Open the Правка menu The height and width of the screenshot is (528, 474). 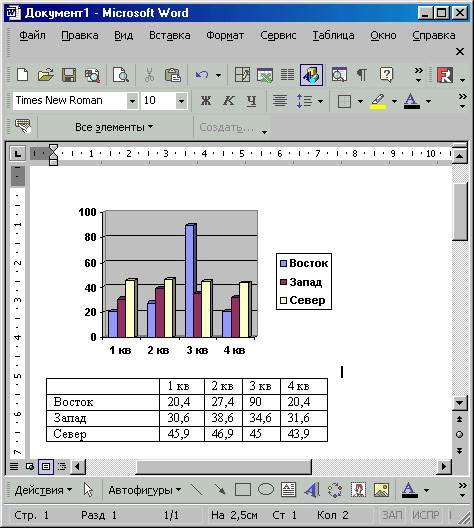coord(80,35)
